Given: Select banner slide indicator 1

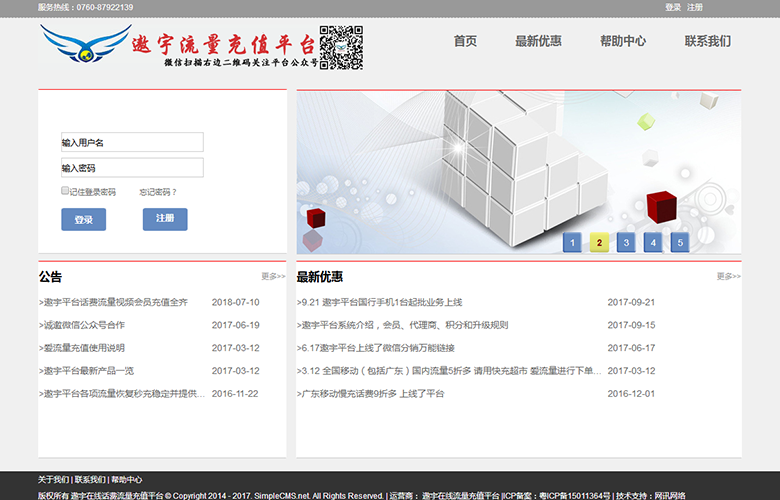Looking at the screenshot, I should pos(572,242).
